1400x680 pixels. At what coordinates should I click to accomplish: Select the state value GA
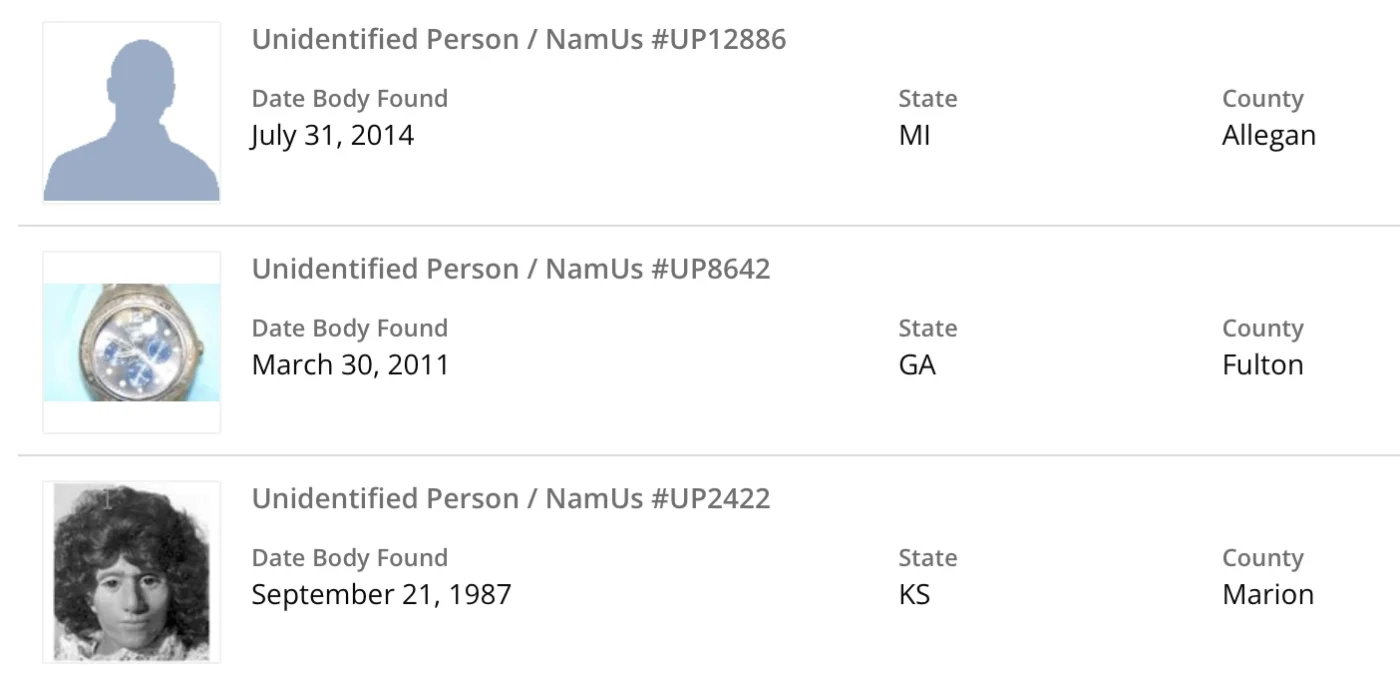pos(917,365)
